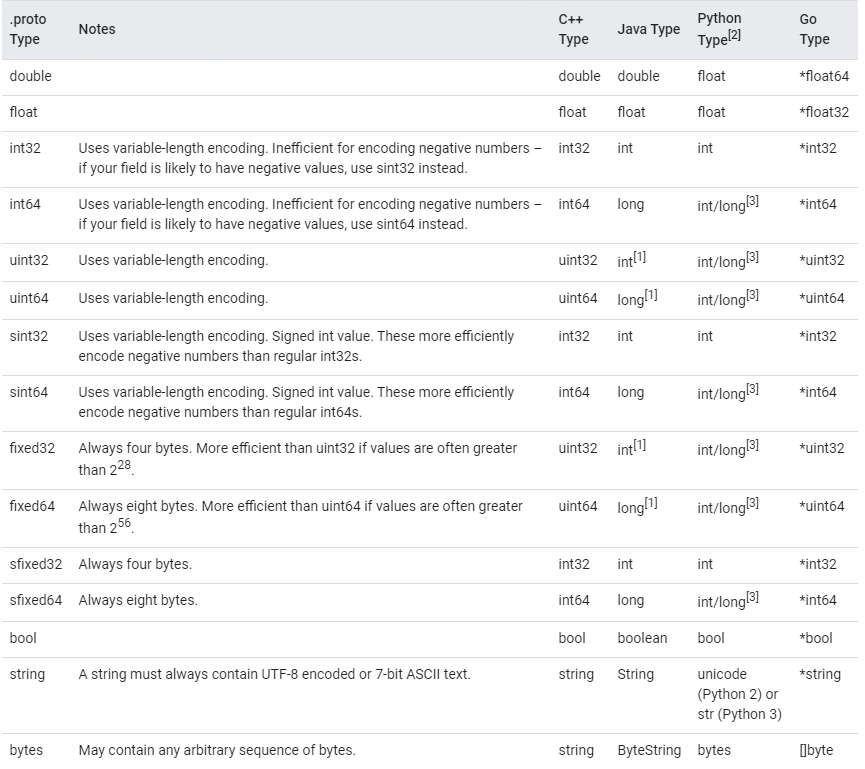Select the "double" cell in .proto Type column
Image resolution: width=865 pixels, height=769 pixels.
[x=30, y=76]
